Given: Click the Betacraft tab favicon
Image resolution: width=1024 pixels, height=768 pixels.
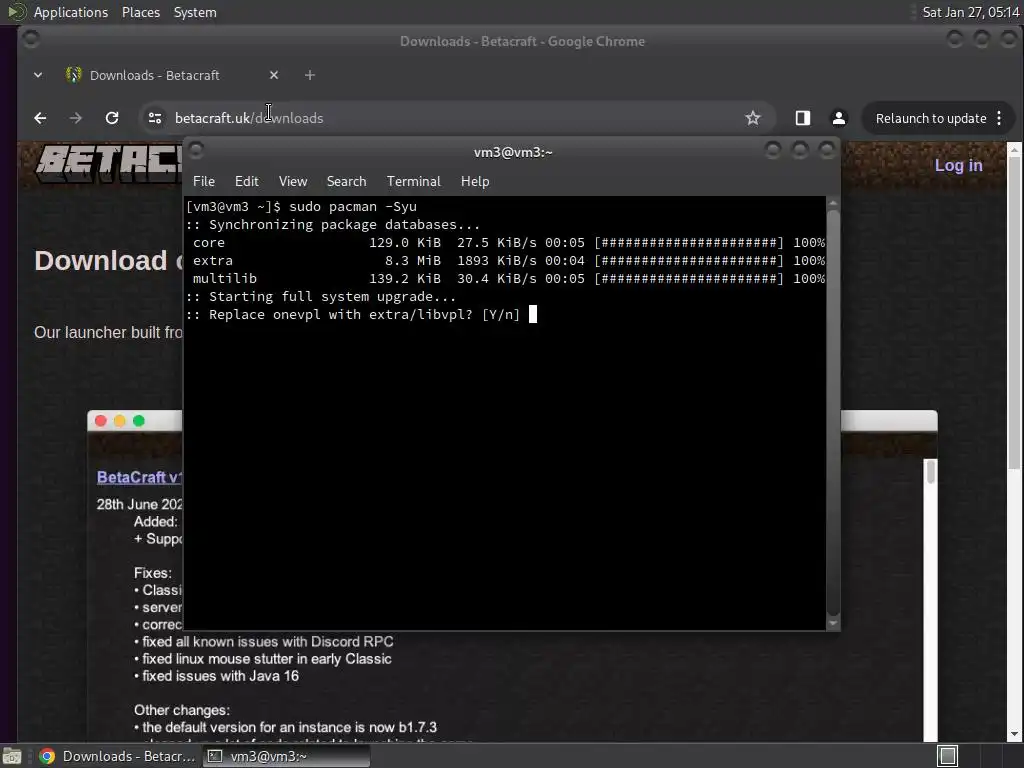Looking at the screenshot, I should click(x=73, y=75).
